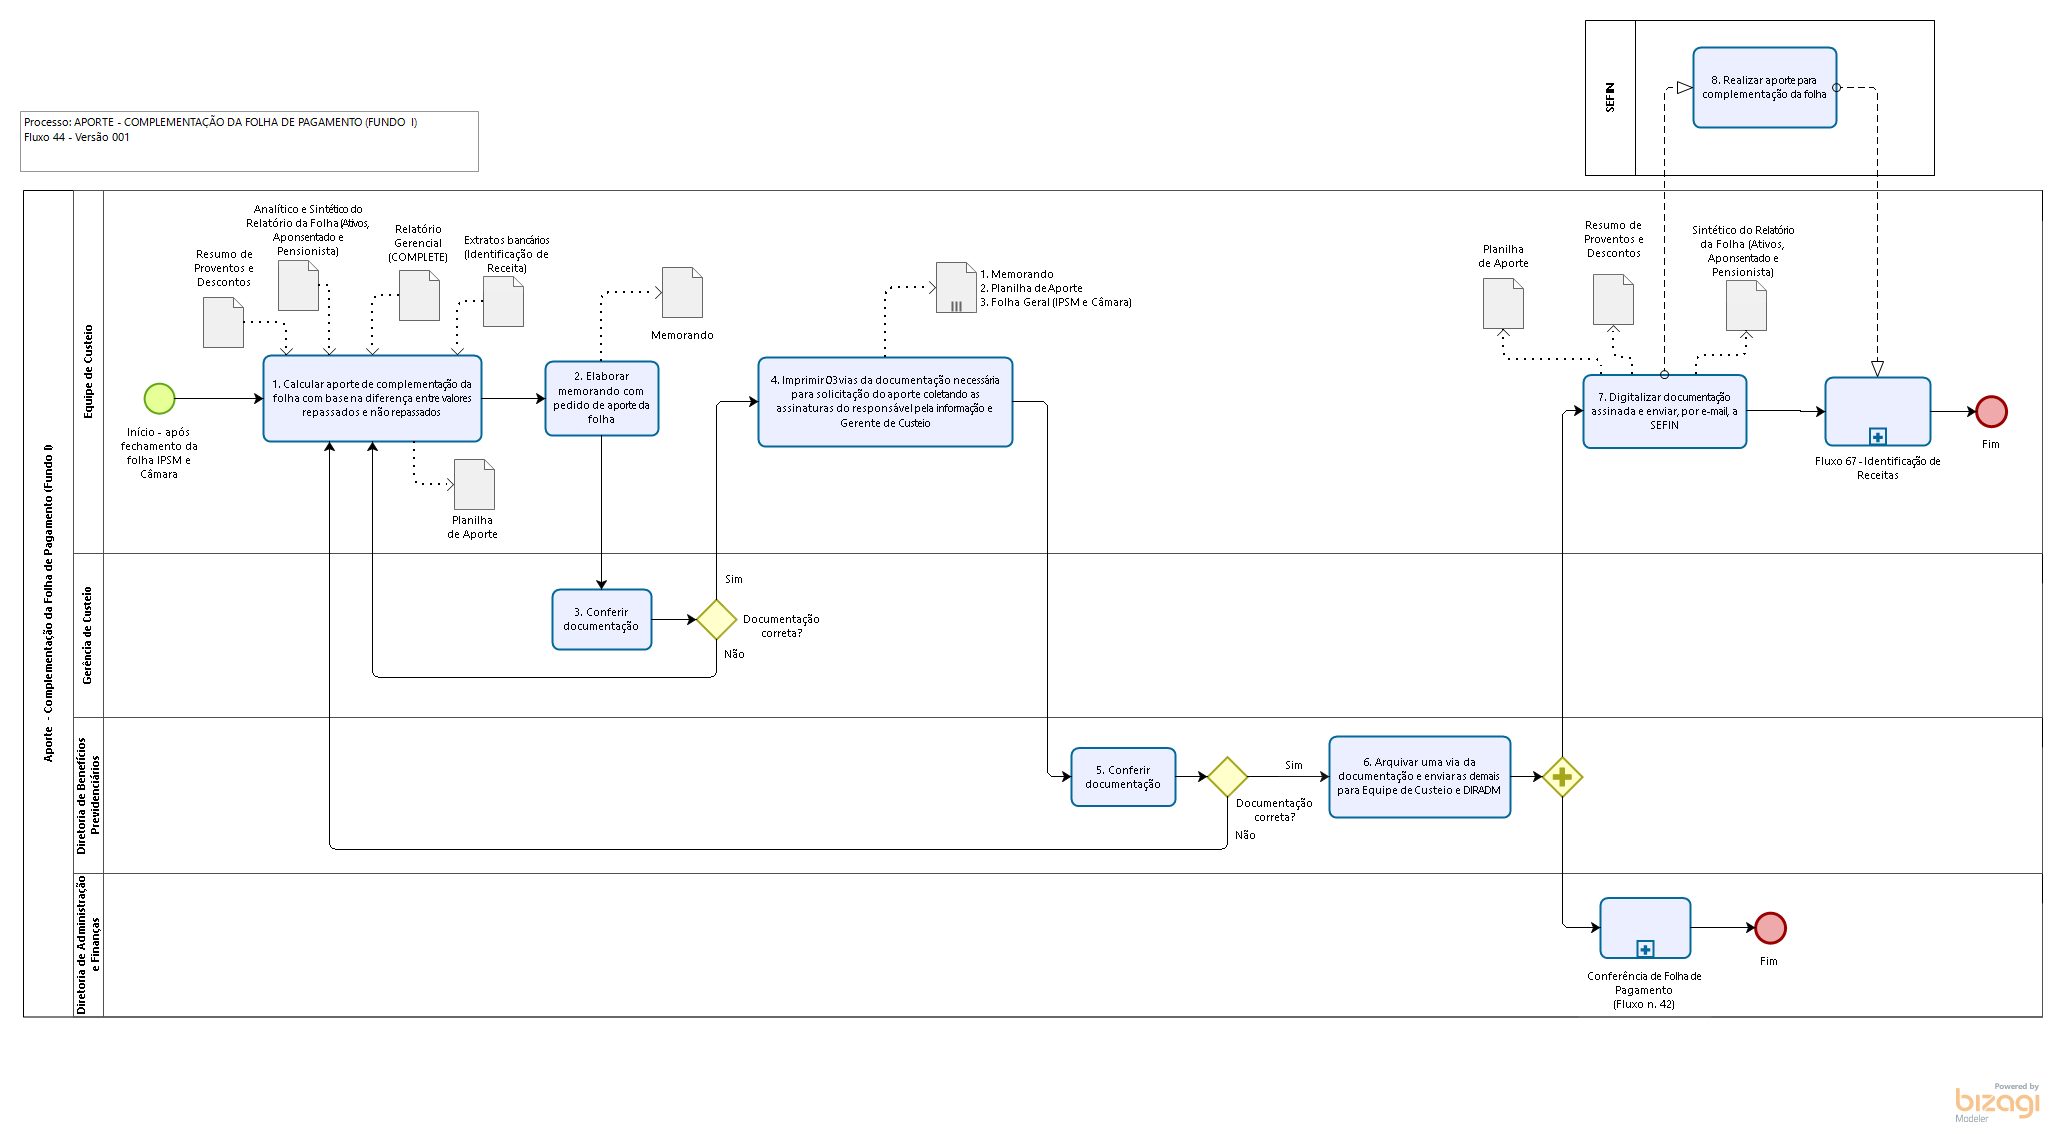Select task 8 Realizar aporte box

(1764, 88)
